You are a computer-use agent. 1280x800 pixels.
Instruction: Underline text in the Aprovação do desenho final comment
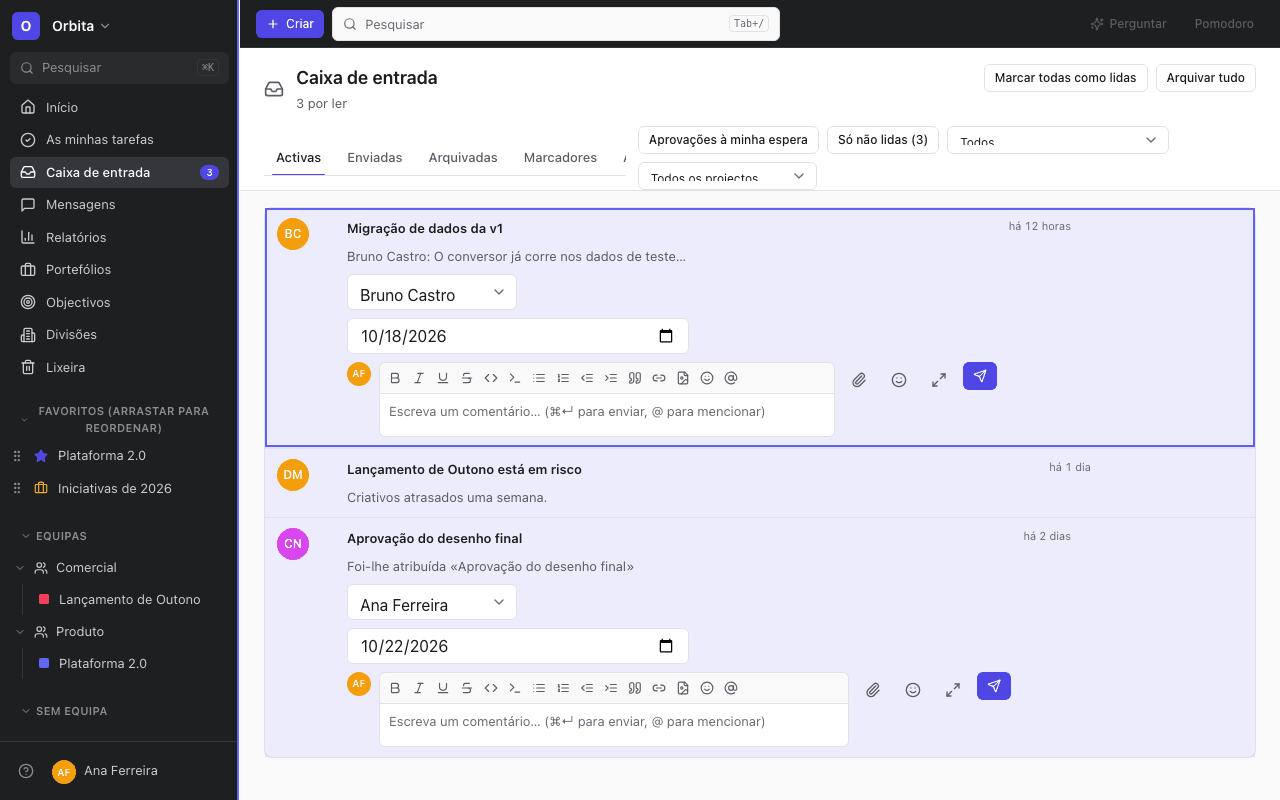point(443,688)
